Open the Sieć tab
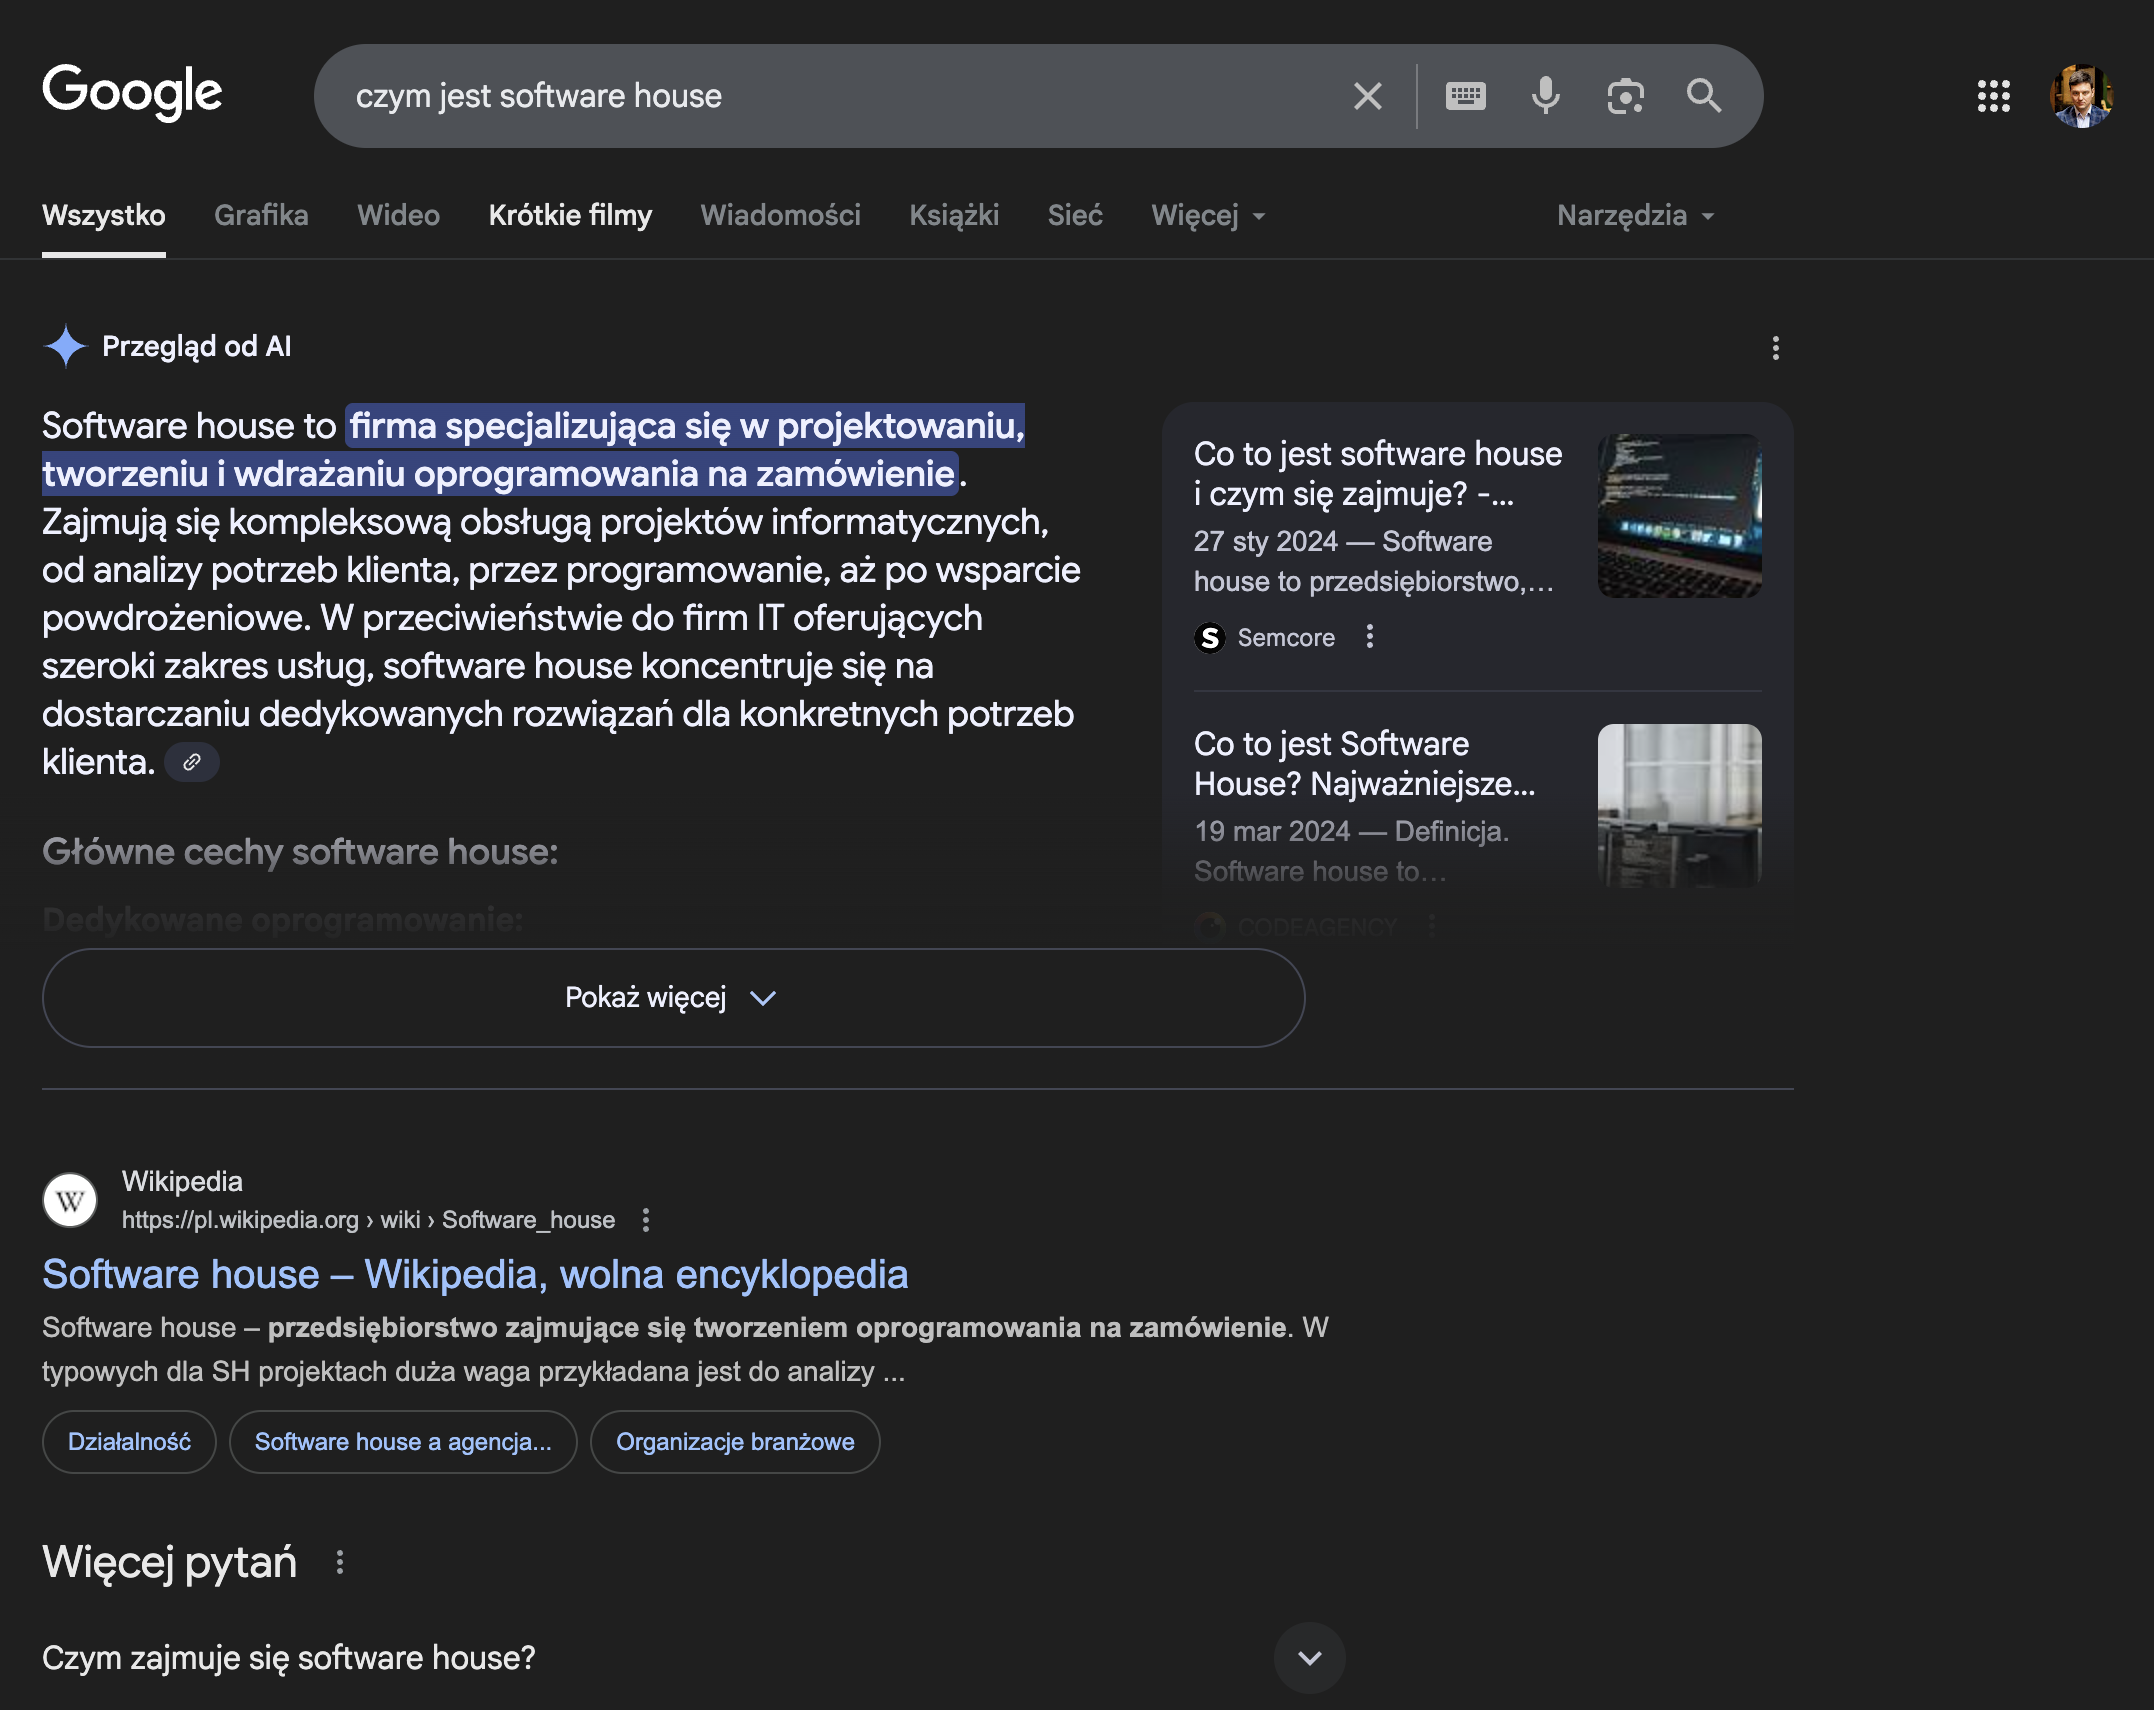The image size is (2154, 1710). point(1075,215)
